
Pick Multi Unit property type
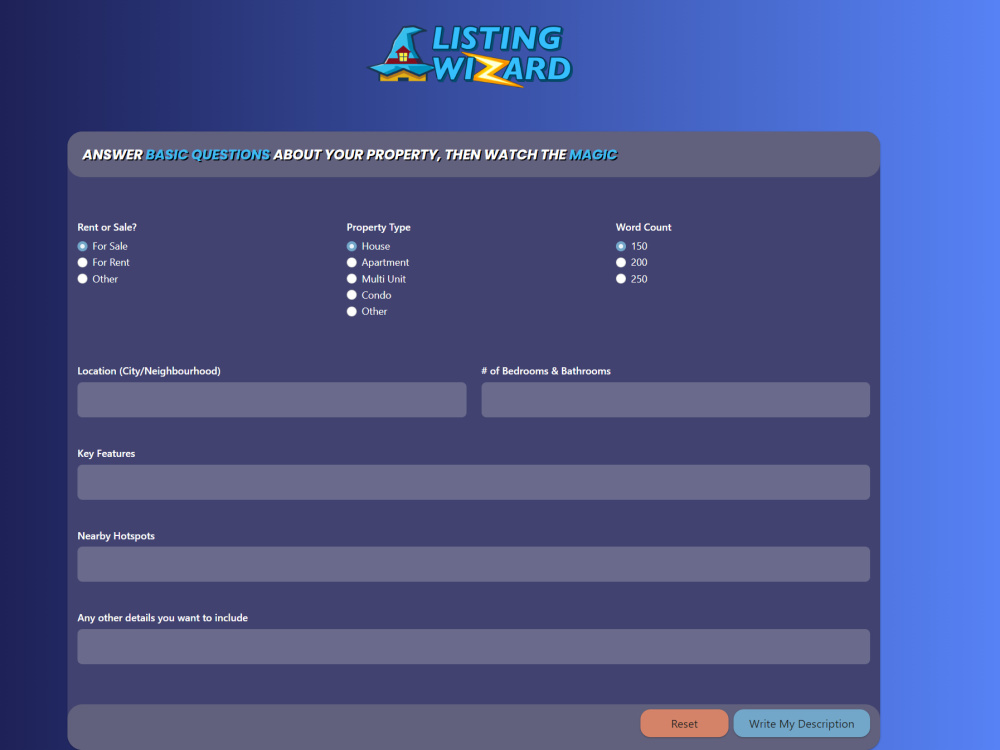[x=351, y=279]
